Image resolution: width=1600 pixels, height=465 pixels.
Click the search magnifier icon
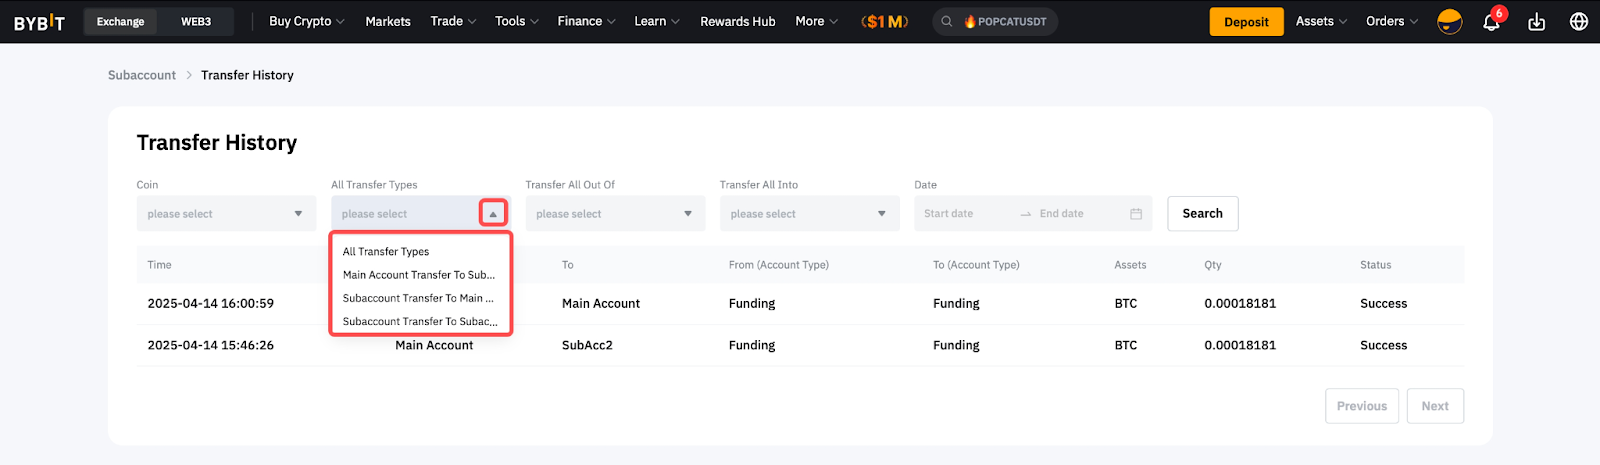[x=946, y=22]
